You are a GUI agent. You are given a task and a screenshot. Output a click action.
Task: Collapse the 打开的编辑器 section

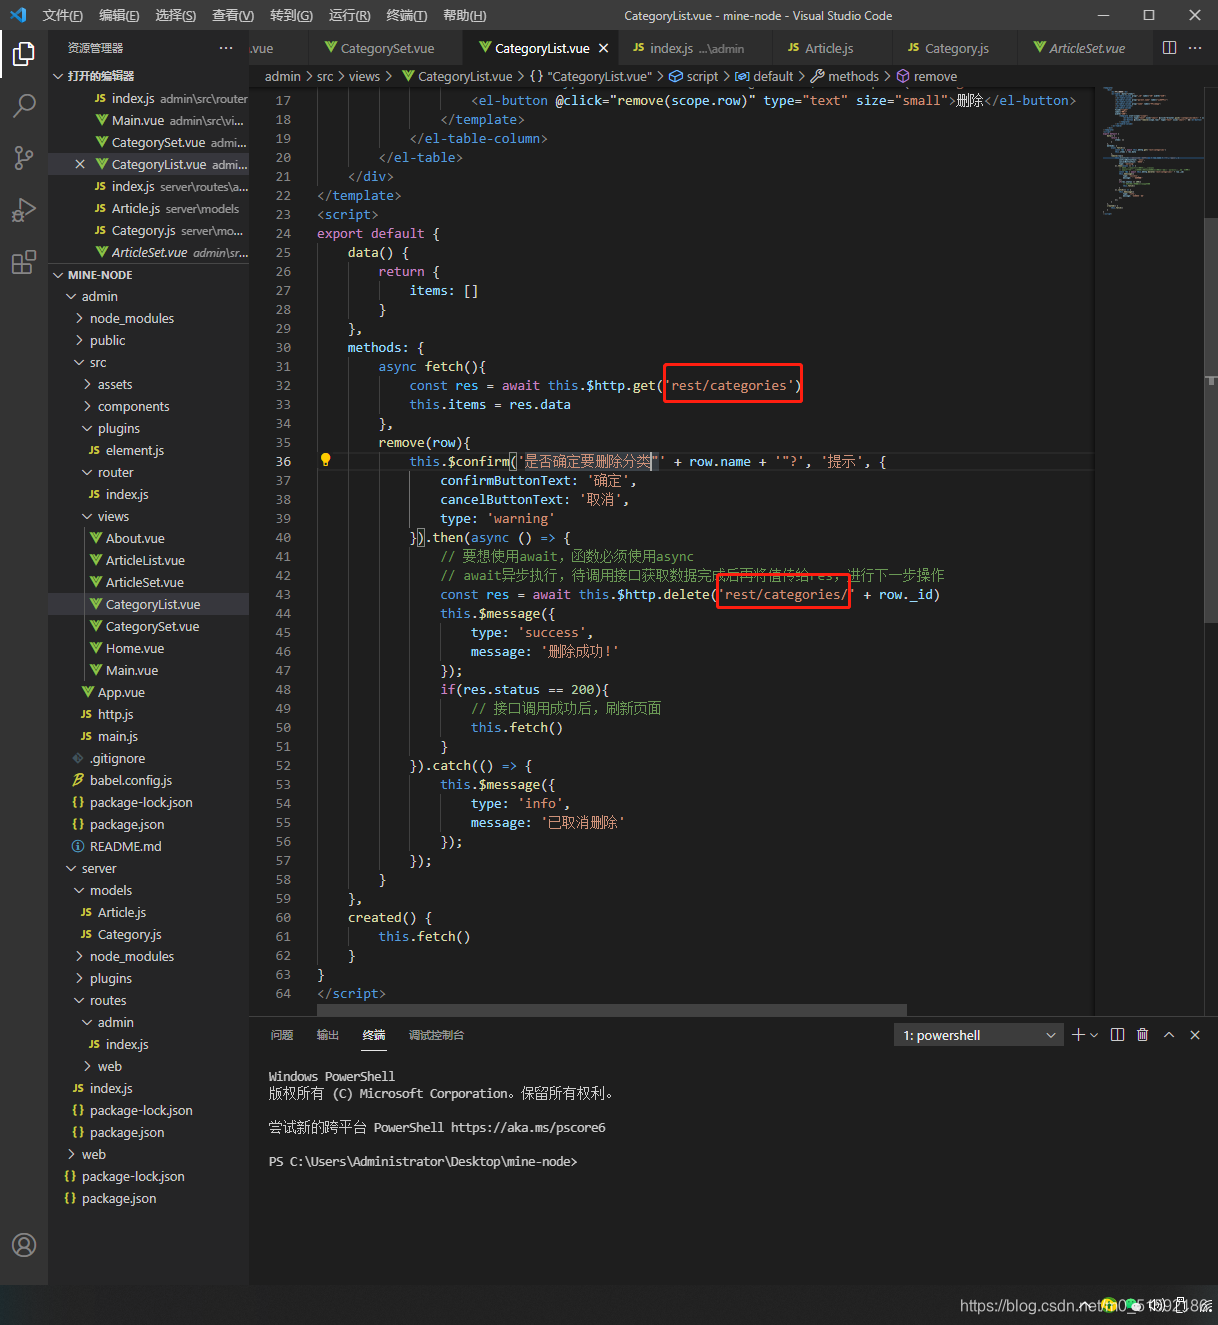148,76
